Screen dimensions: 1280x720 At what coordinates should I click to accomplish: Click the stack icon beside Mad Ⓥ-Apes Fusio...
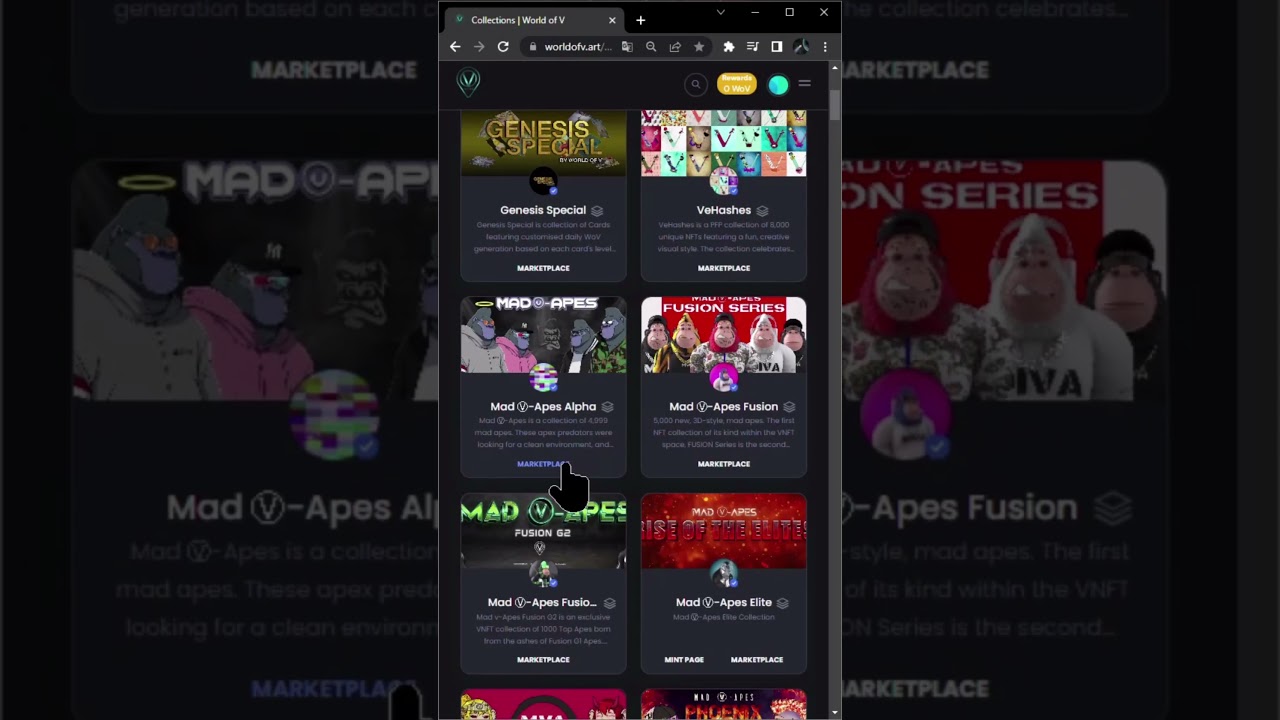pos(609,603)
